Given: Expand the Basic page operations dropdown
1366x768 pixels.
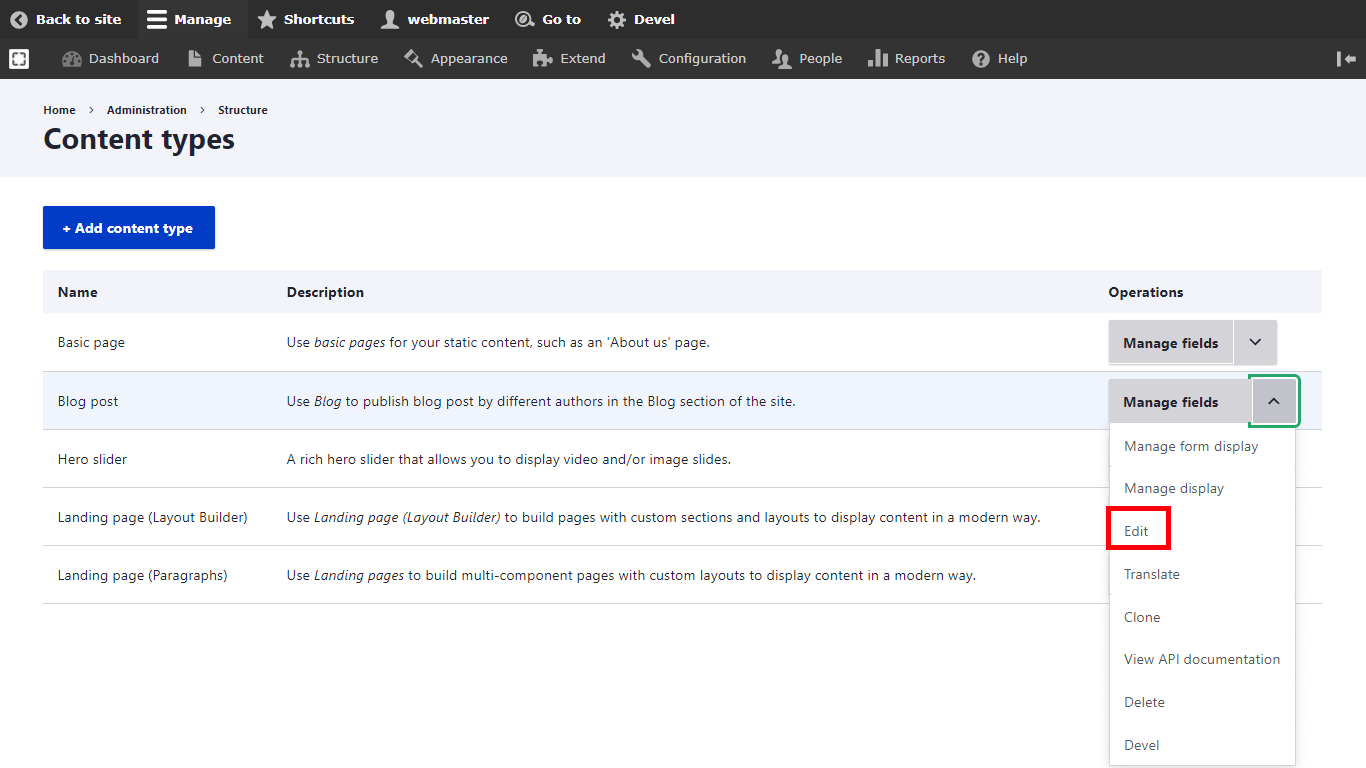Looking at the screenshot, I should 1255,342.
